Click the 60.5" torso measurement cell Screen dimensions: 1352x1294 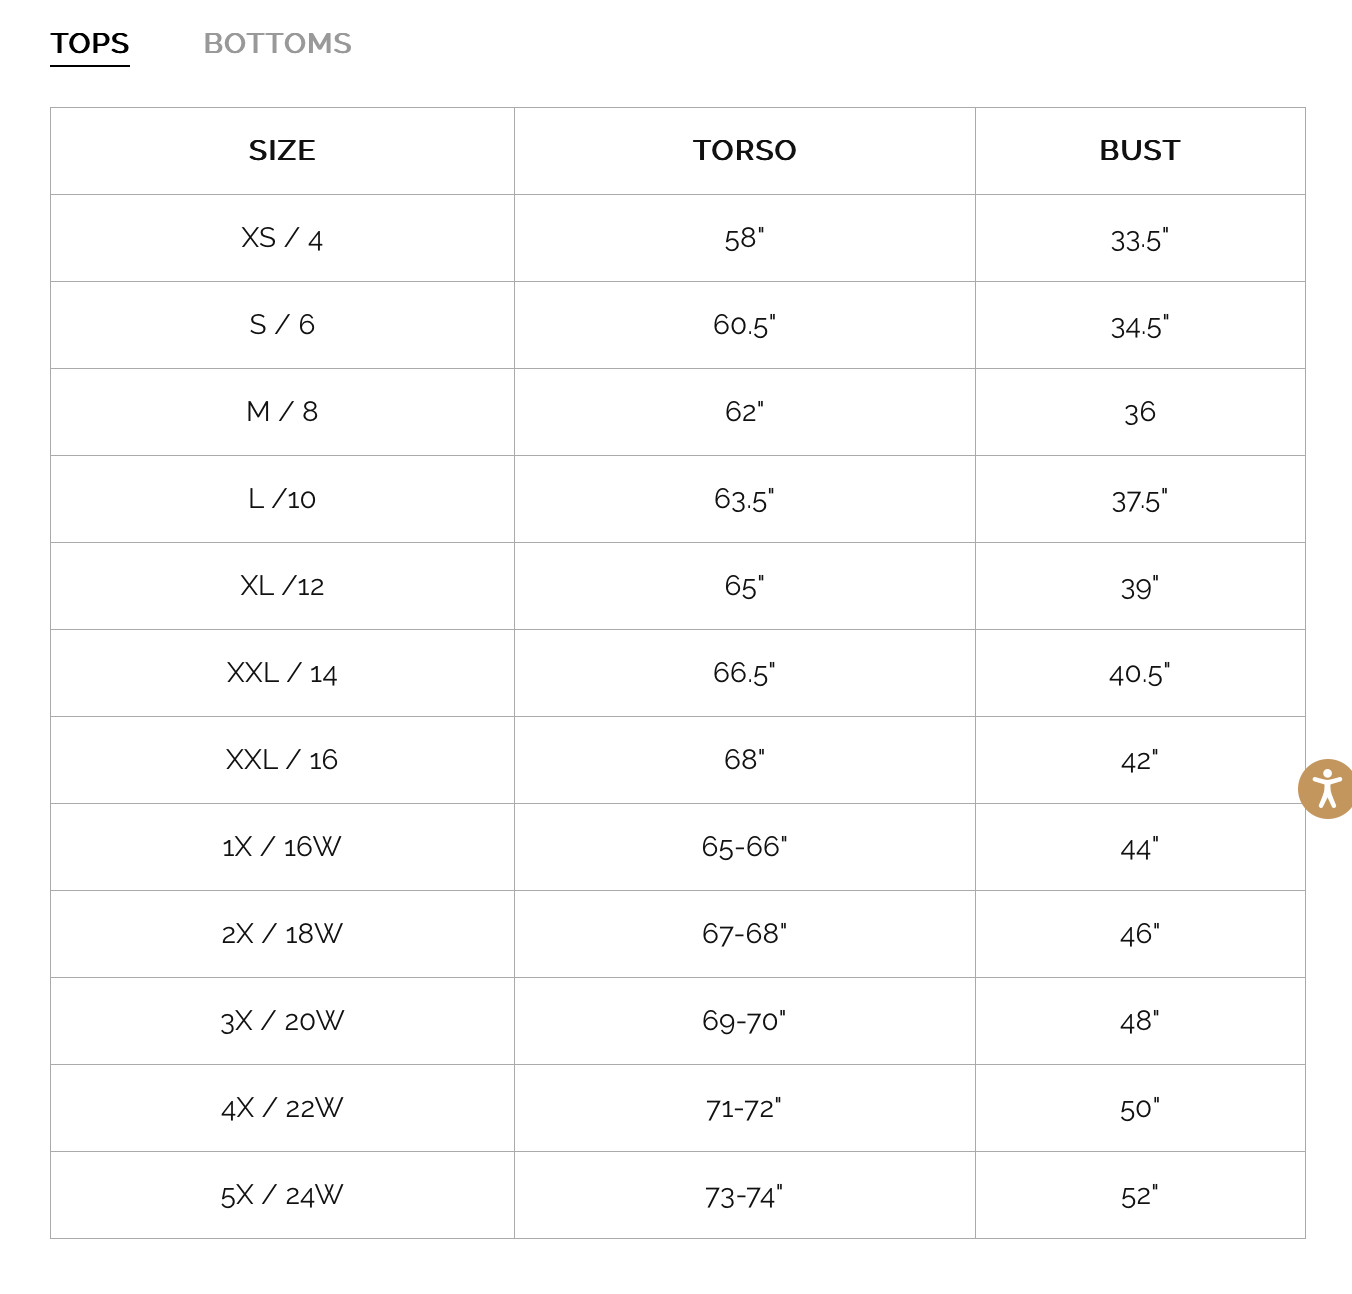coord(744,325)
